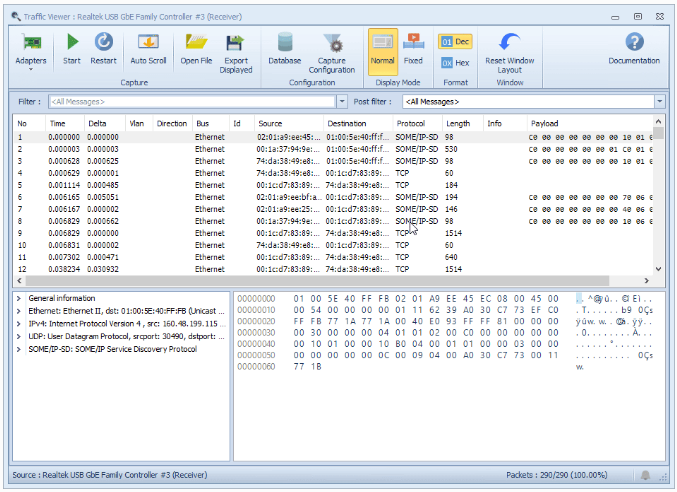This screenshot has width=677, height=492.
Task: Sort by the Protocol column header
Action: coord(417,123)
